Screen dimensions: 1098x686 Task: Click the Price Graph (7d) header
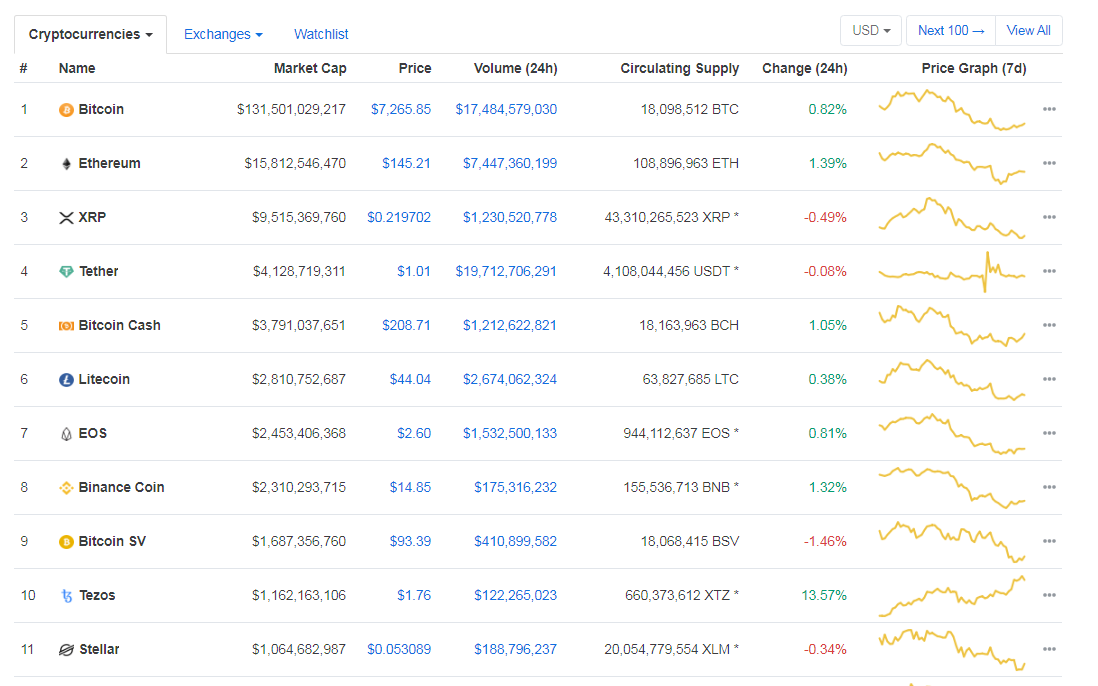(974, 69)
